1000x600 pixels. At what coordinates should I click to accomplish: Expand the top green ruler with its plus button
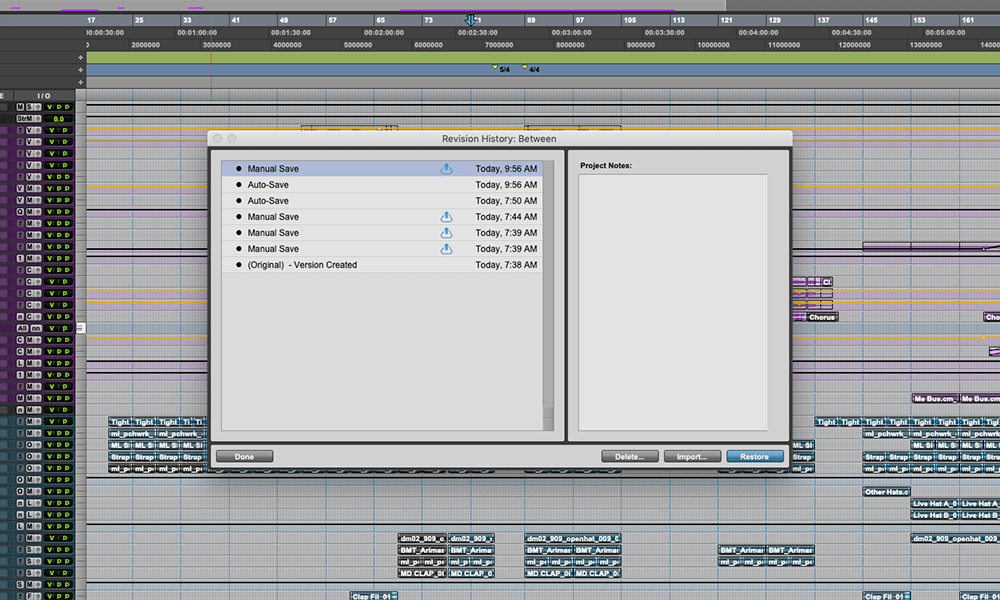coord(81,58)
